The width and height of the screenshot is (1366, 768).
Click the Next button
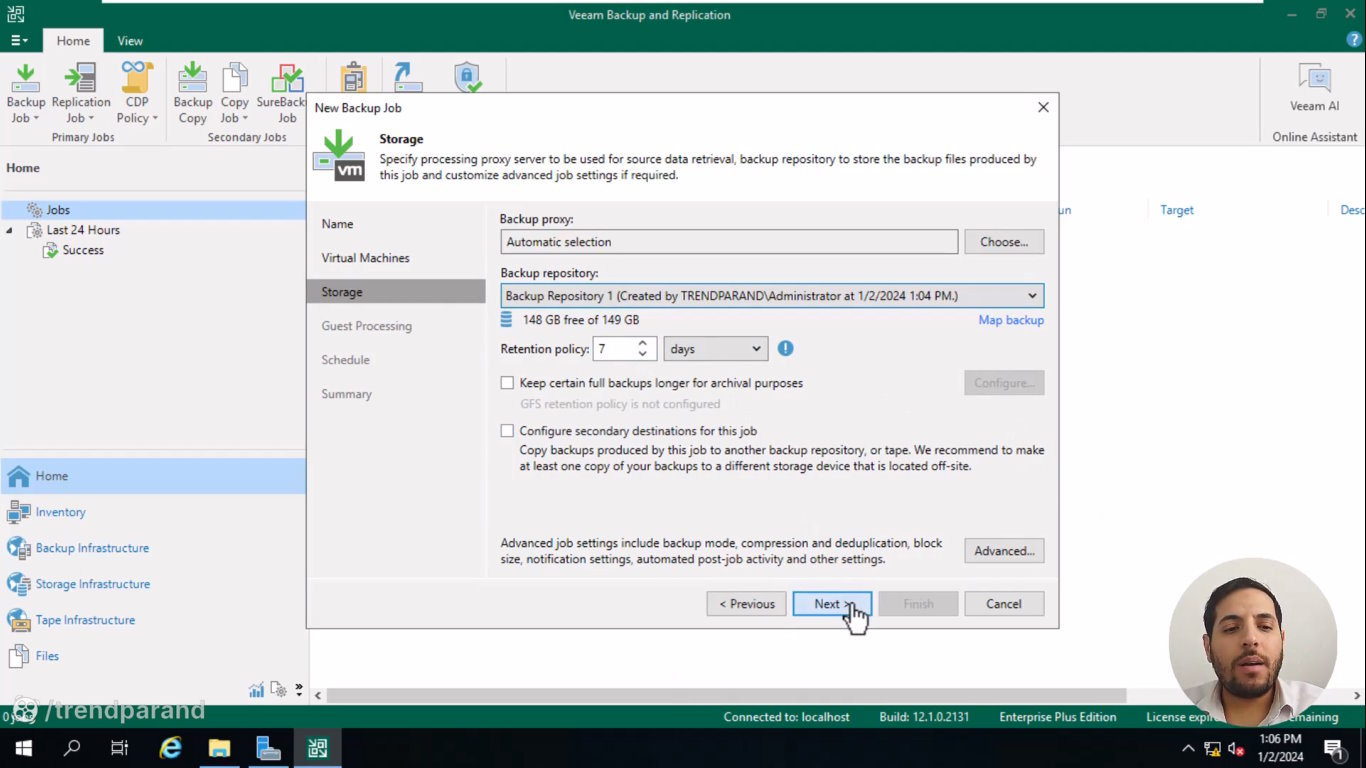tap(832, 604)
